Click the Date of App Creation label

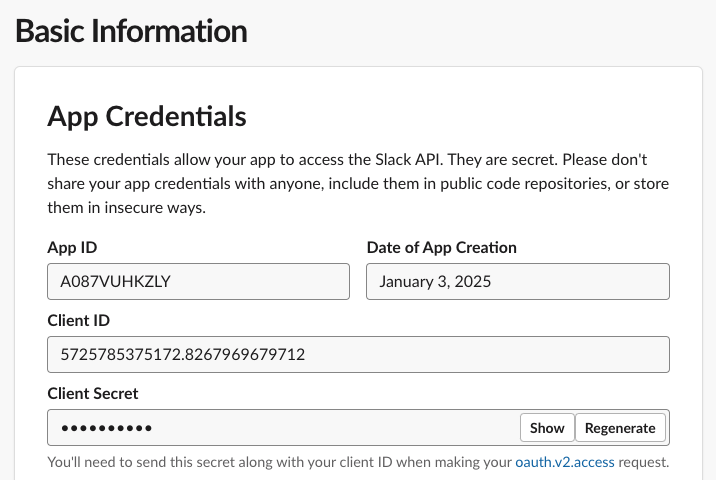441,247
